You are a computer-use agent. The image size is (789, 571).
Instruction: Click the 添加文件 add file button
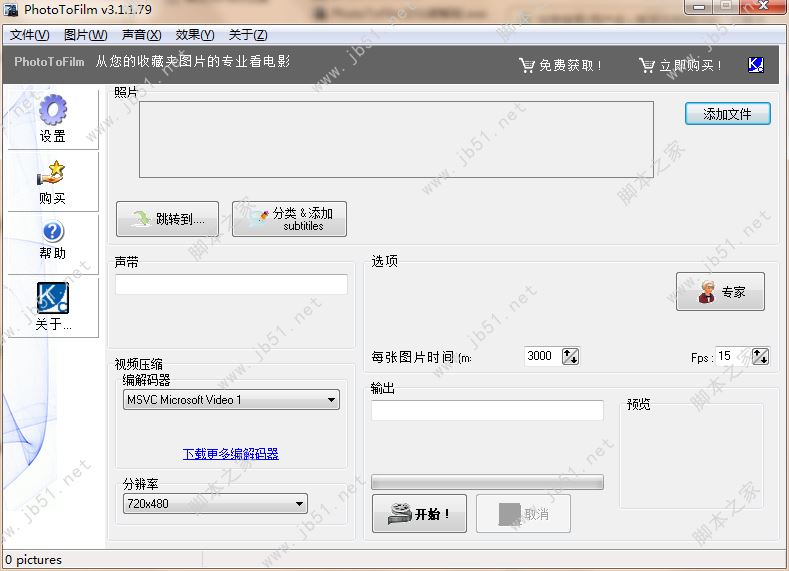pyautogui.click(x=727, y=114)
